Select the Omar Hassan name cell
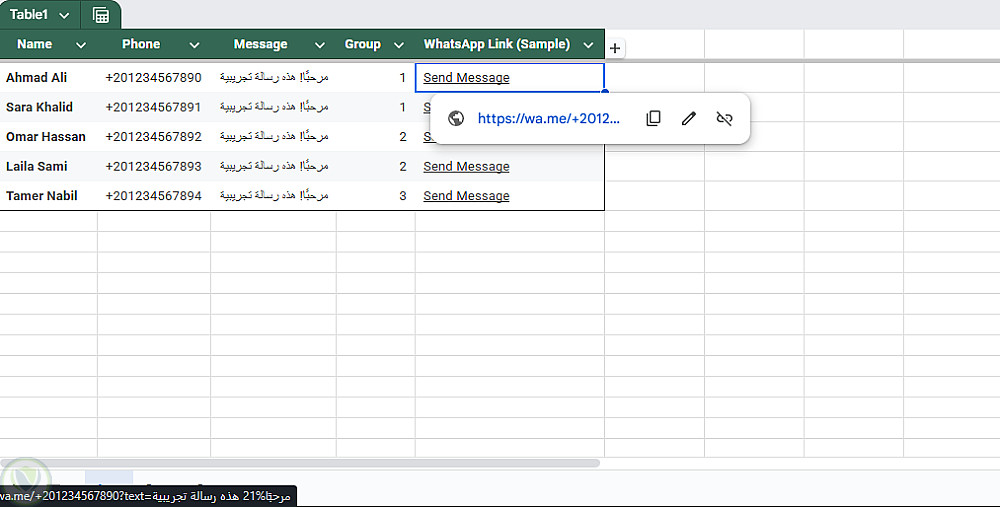Screen dimensions: 1000x507 [x=46, y=137]
